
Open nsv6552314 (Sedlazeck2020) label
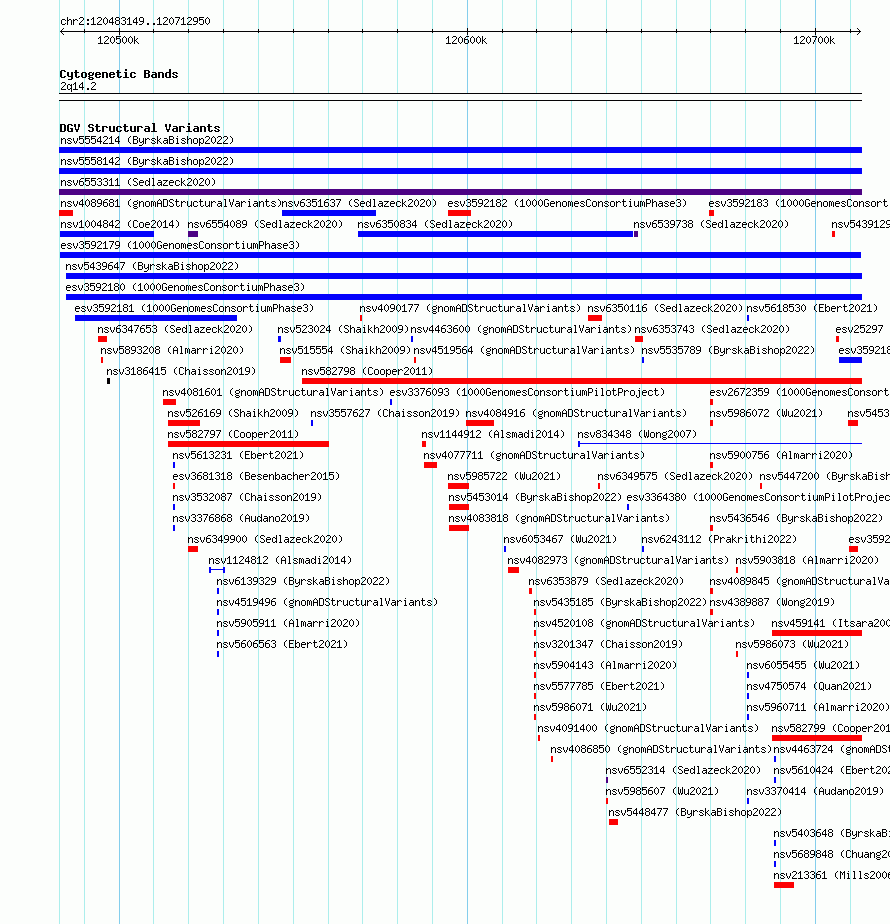pos(683,771)
